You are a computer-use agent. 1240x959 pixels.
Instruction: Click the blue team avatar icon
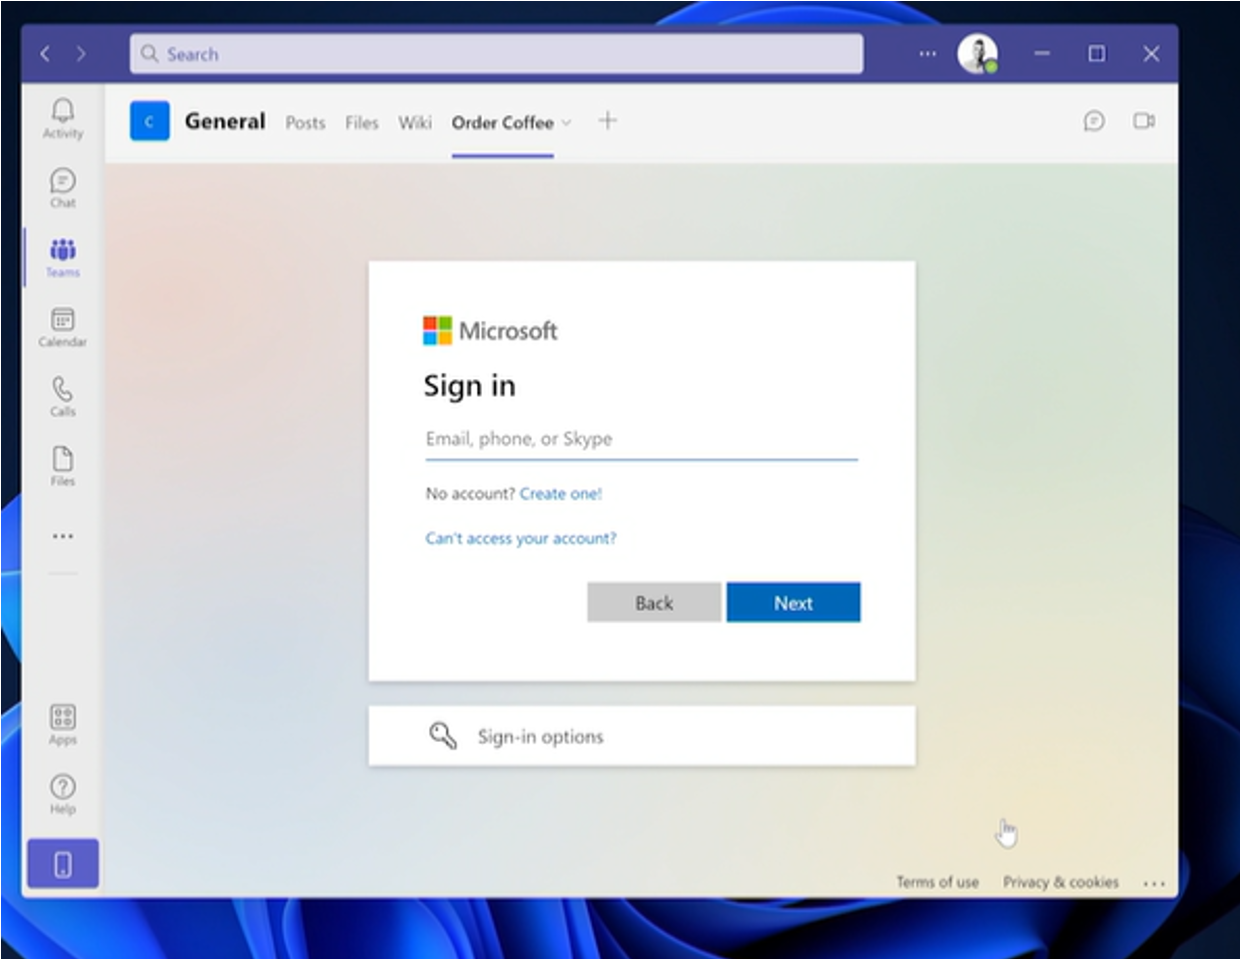pos(150,122)
